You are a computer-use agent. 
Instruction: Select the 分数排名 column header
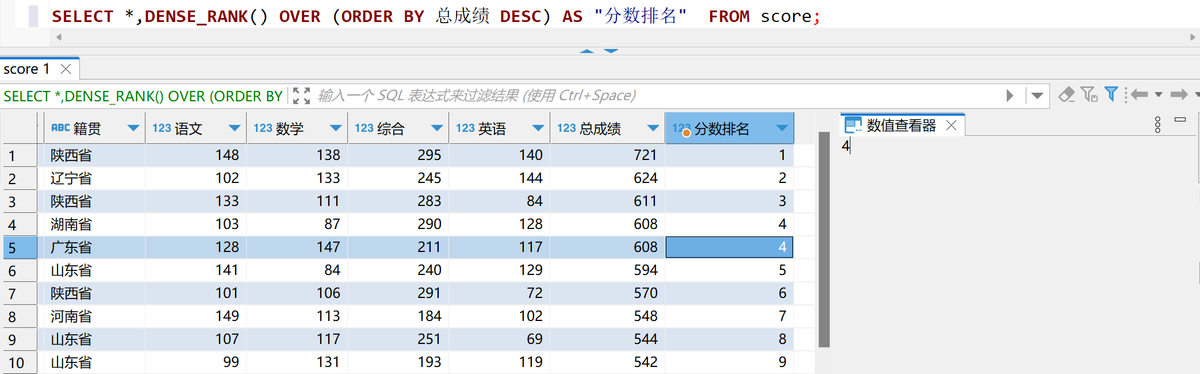click(x=729, y=128)
